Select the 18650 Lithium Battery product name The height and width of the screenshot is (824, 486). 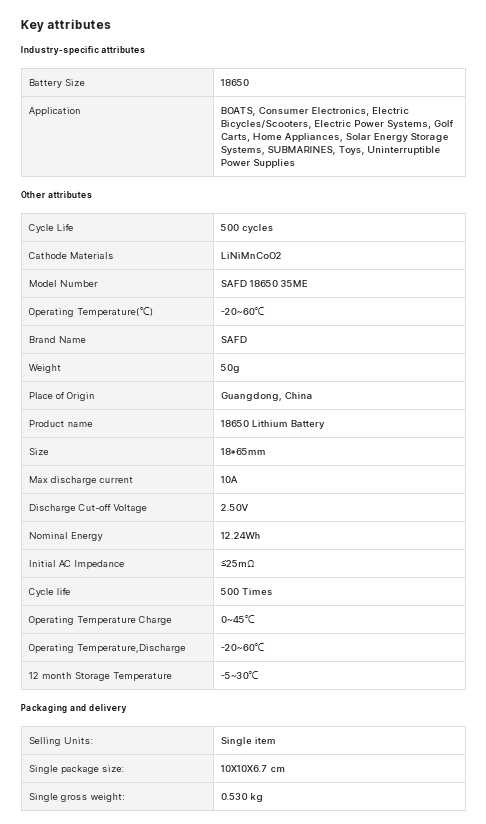272,424
